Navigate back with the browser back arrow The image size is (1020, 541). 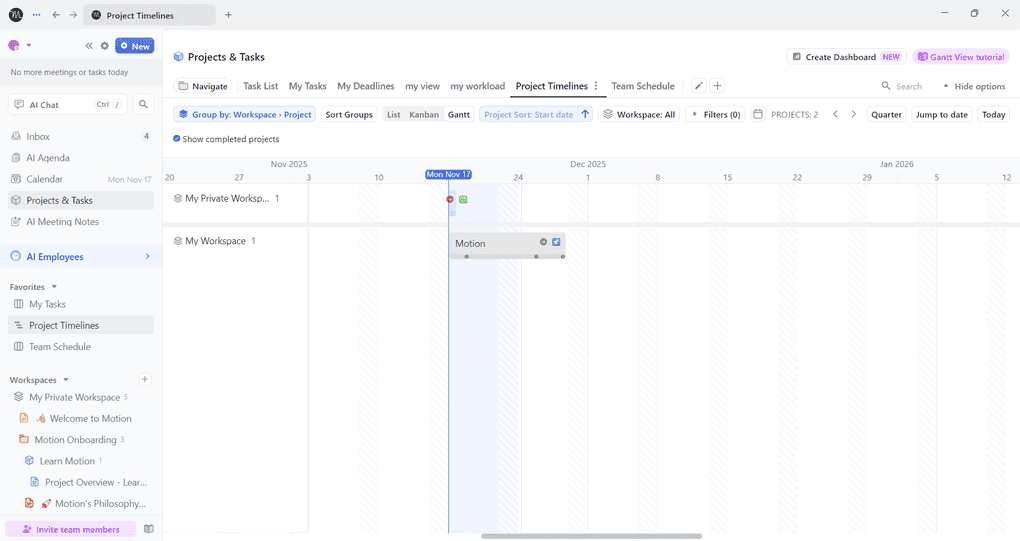[x=56, y=14]
